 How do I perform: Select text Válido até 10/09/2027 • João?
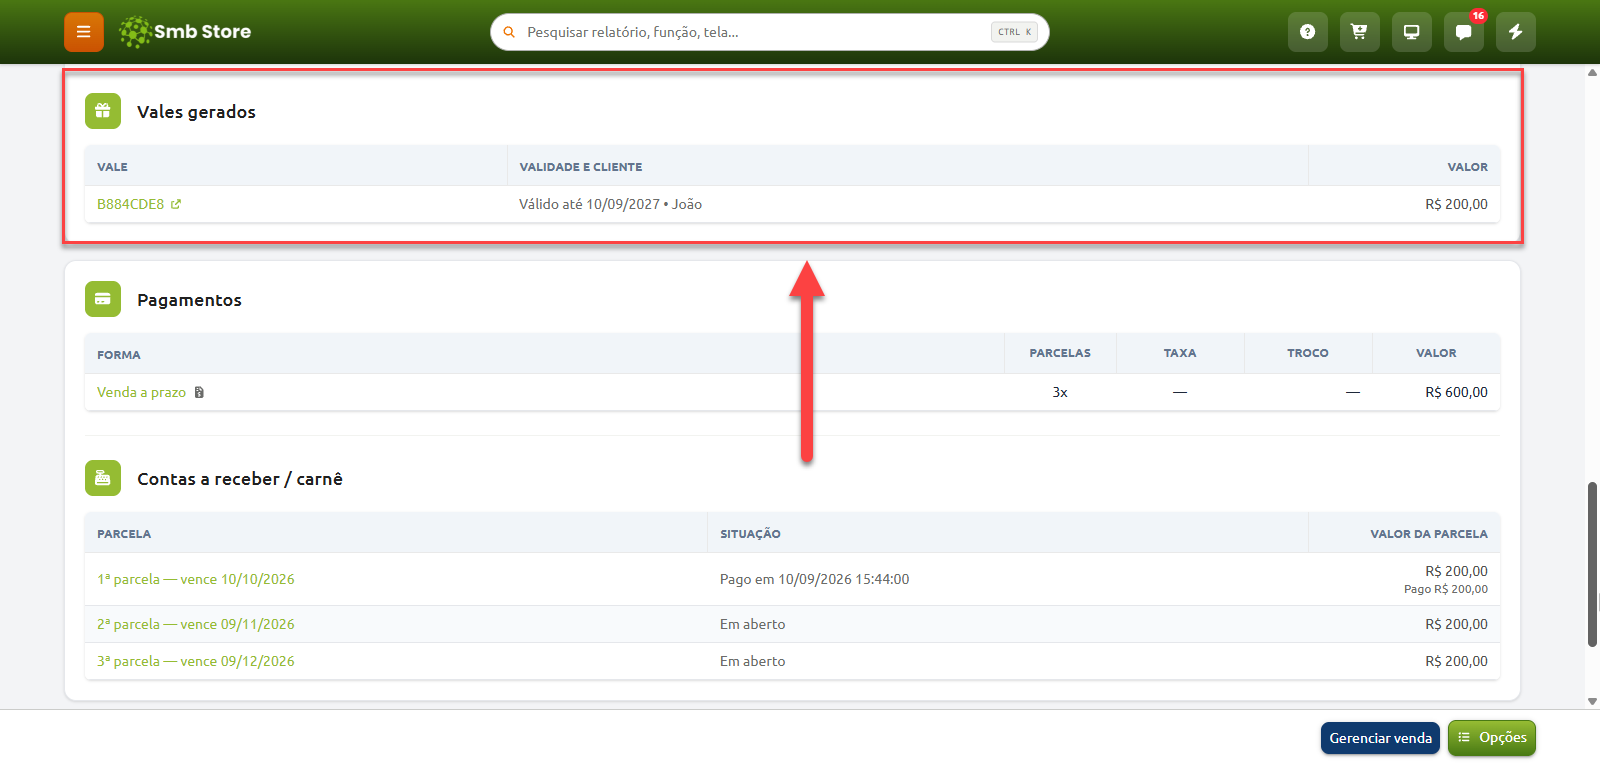point(610,204)
